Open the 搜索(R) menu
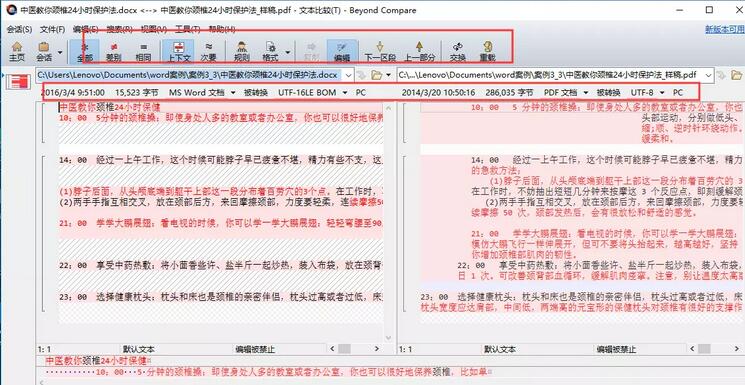745x385 pixels. point(120,29)
